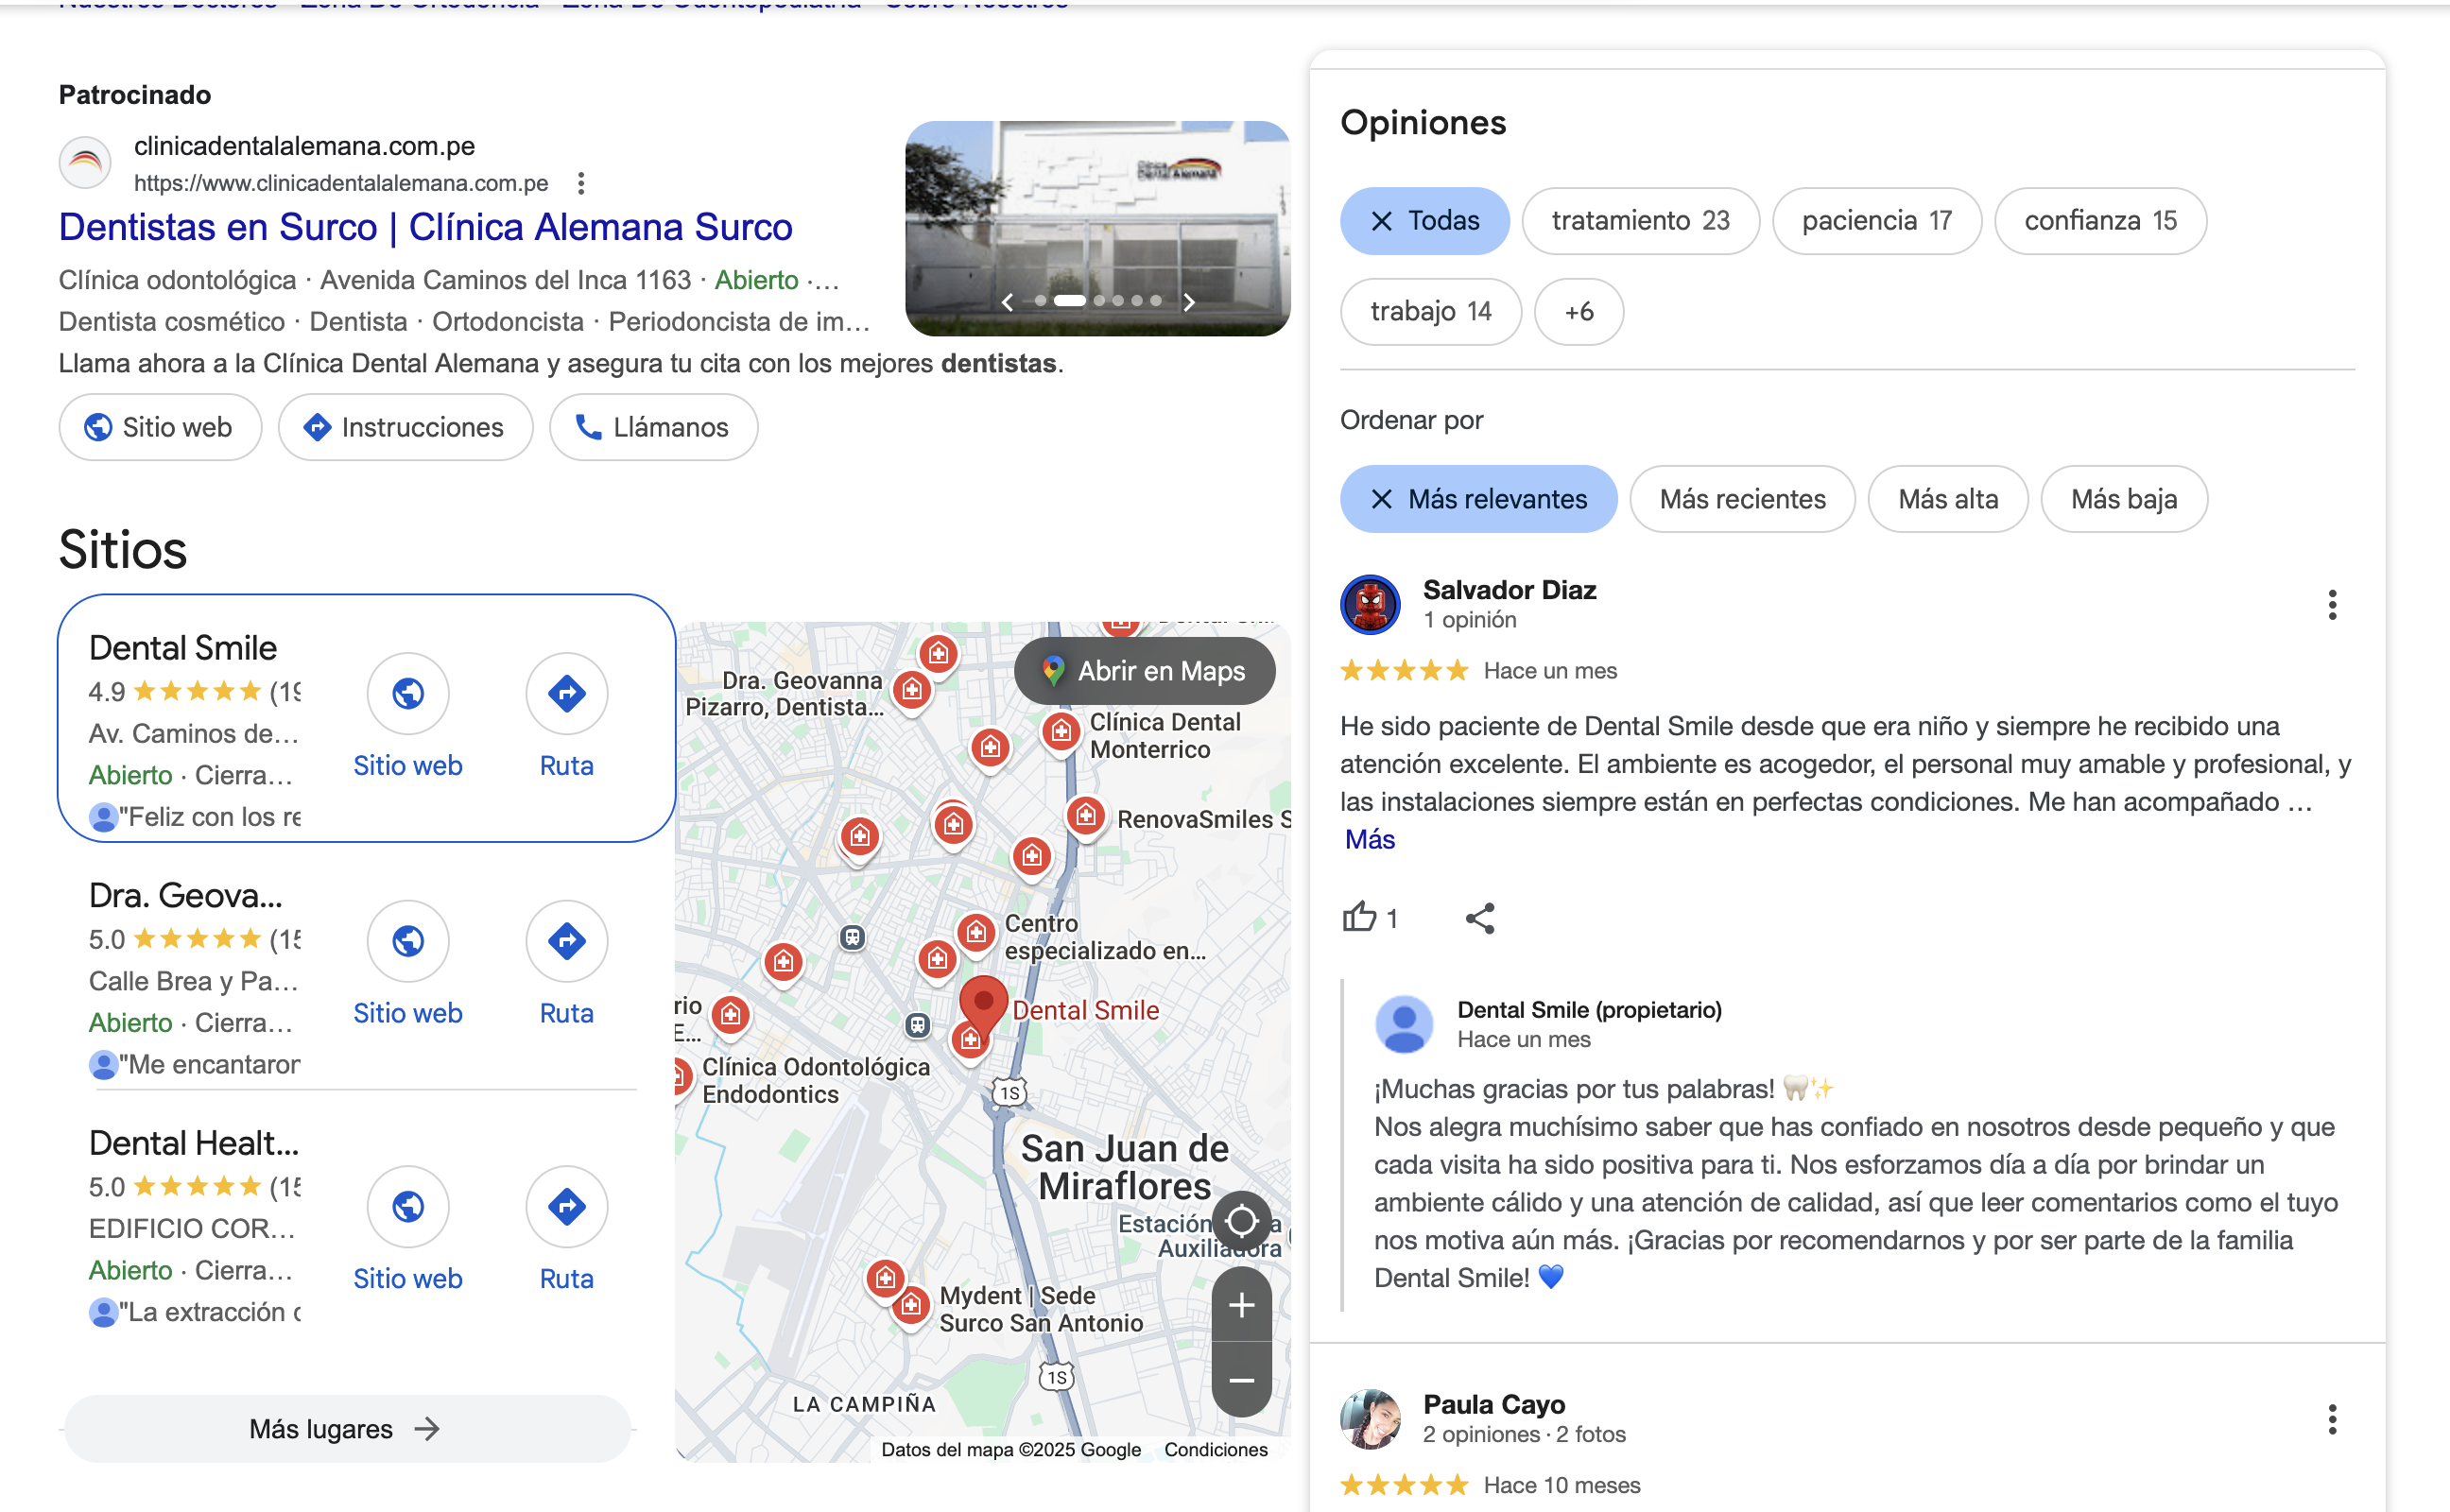Click the Dental Smile Ruta directions icon
Screen dimensions: 2450x1512
point(567,693)
